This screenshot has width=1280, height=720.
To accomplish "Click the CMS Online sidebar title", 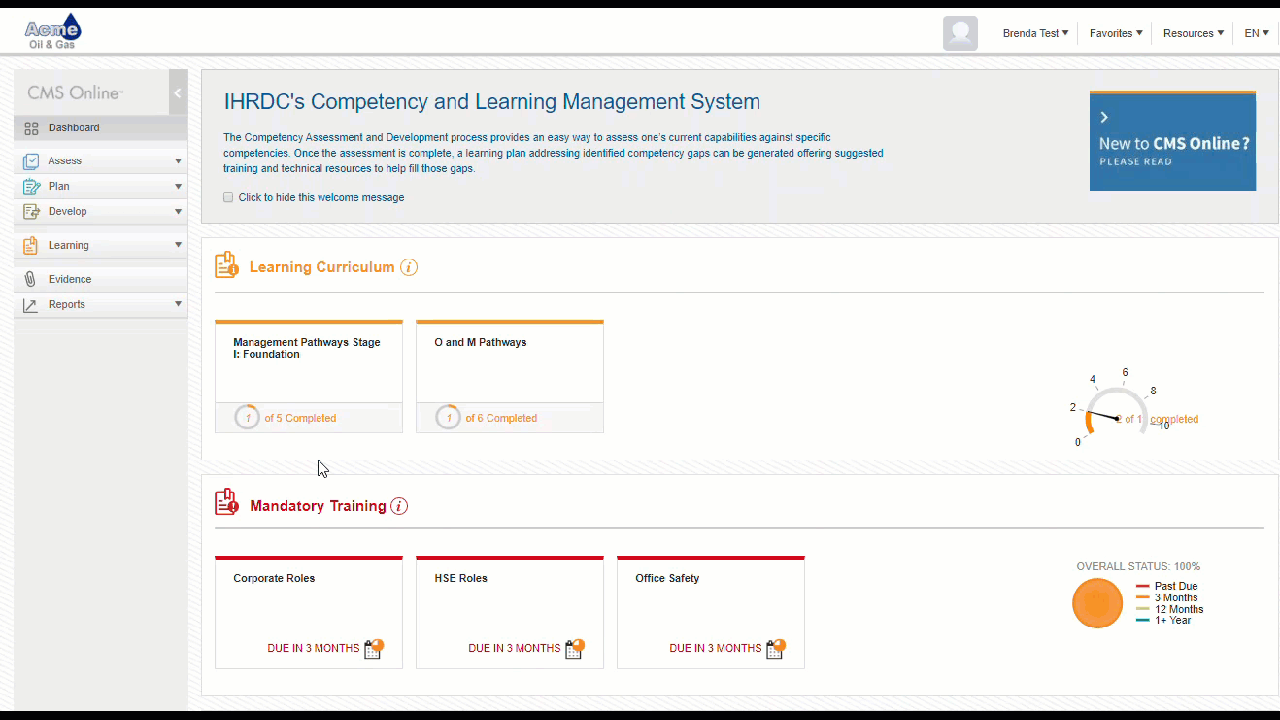I will [75, 93].
